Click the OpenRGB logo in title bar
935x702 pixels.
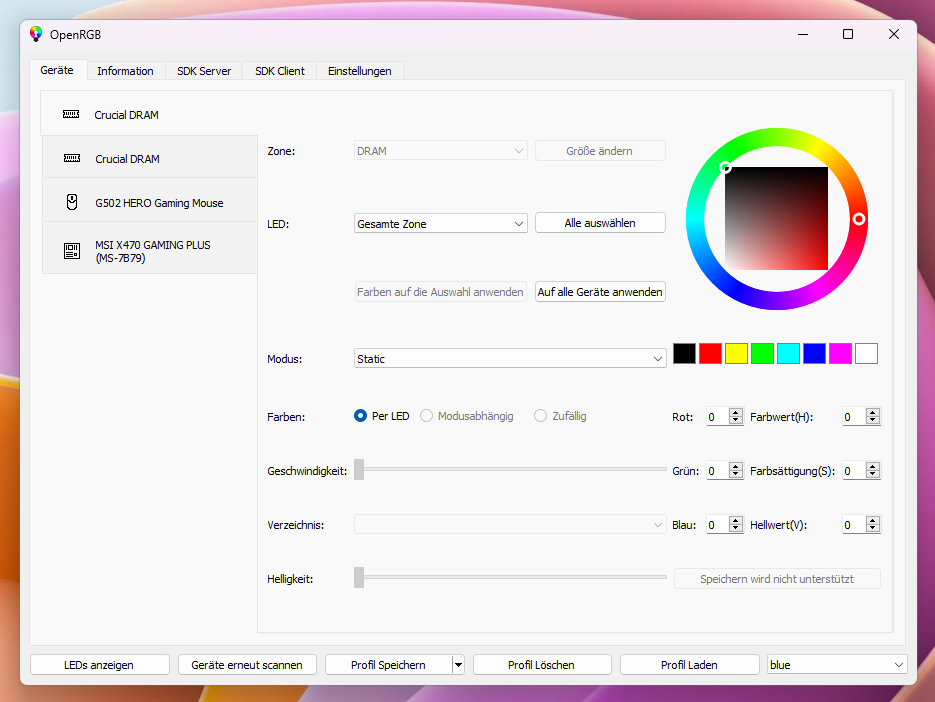point(36,34)
